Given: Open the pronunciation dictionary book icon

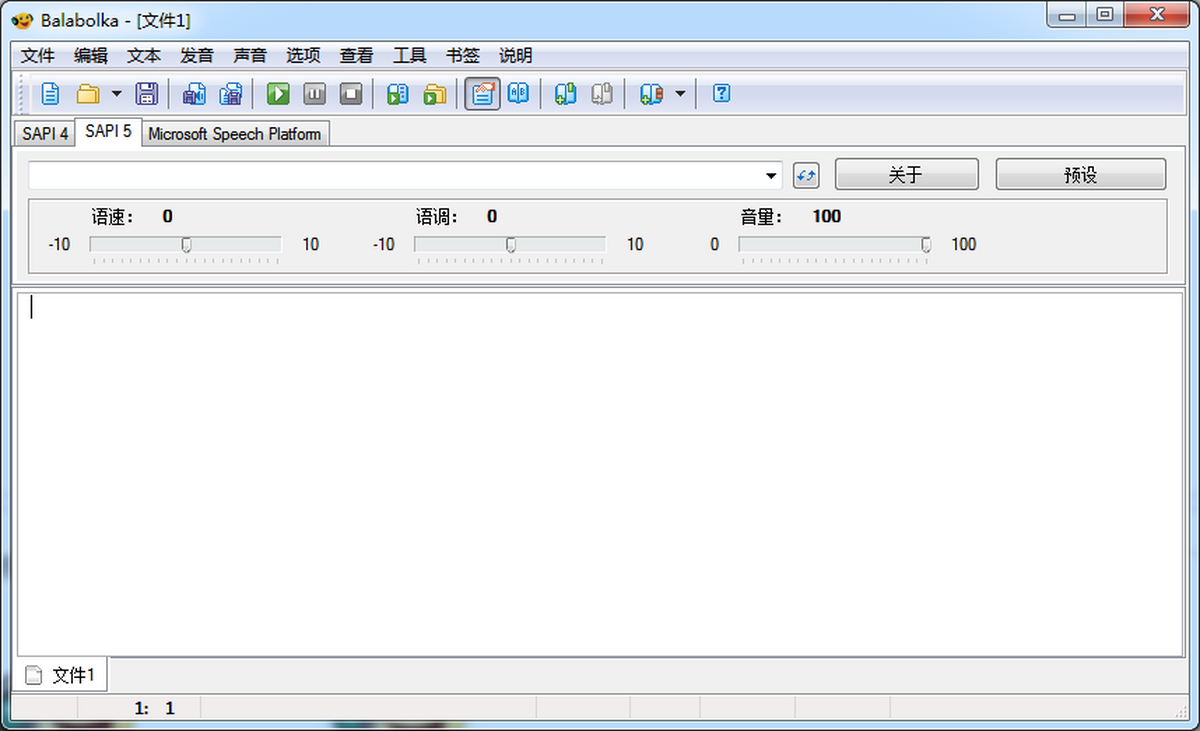Looking at the screenshot, I should point(518,94).
